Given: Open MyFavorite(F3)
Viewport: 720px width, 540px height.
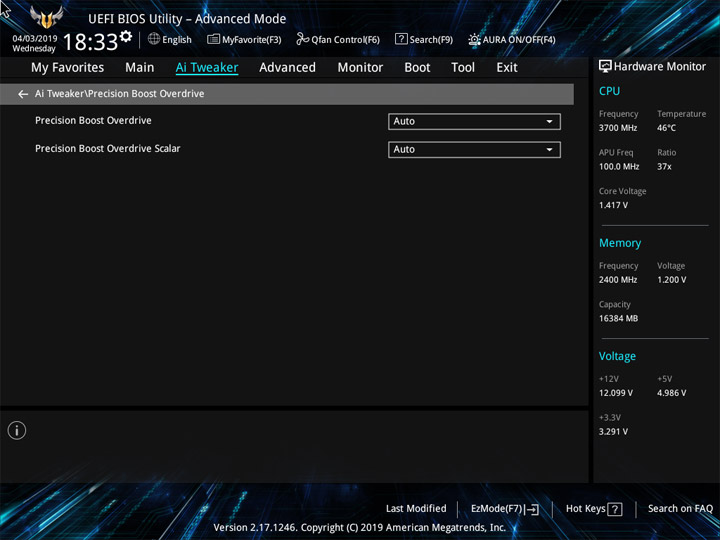Looking at the screenshot, I should 244,39.
